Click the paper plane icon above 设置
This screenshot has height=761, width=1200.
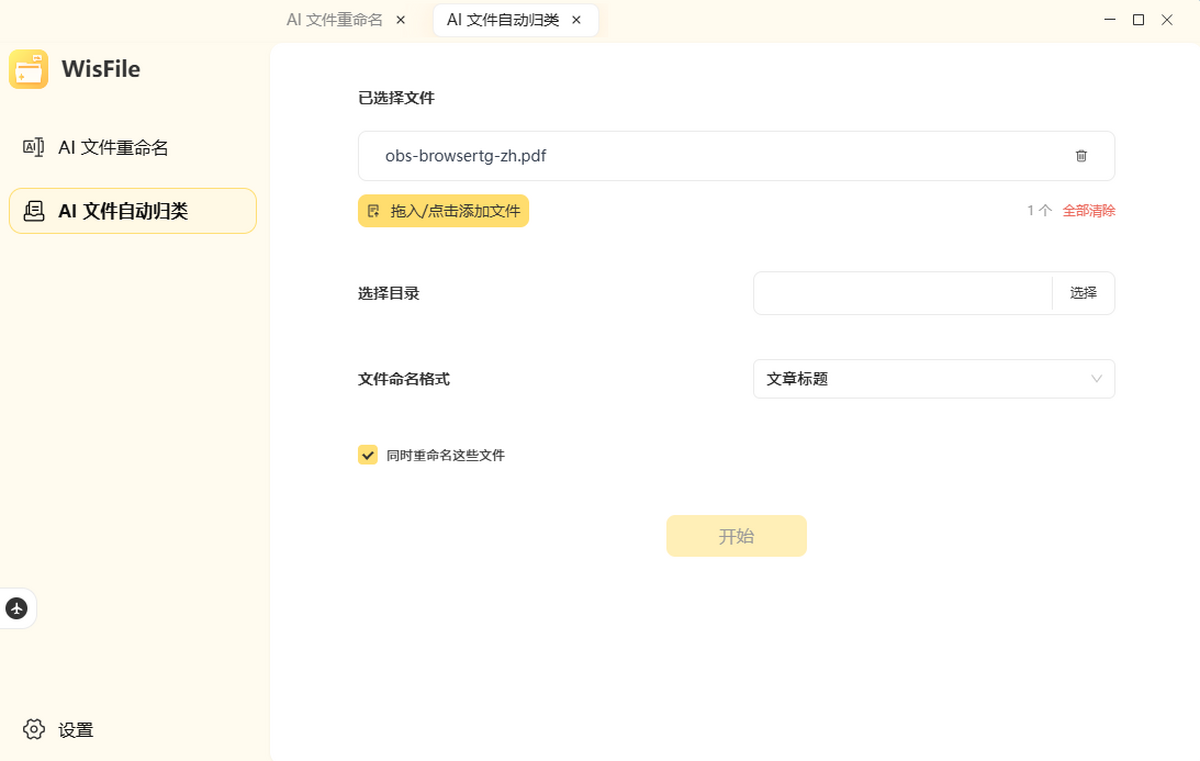[x=16, y=608]
